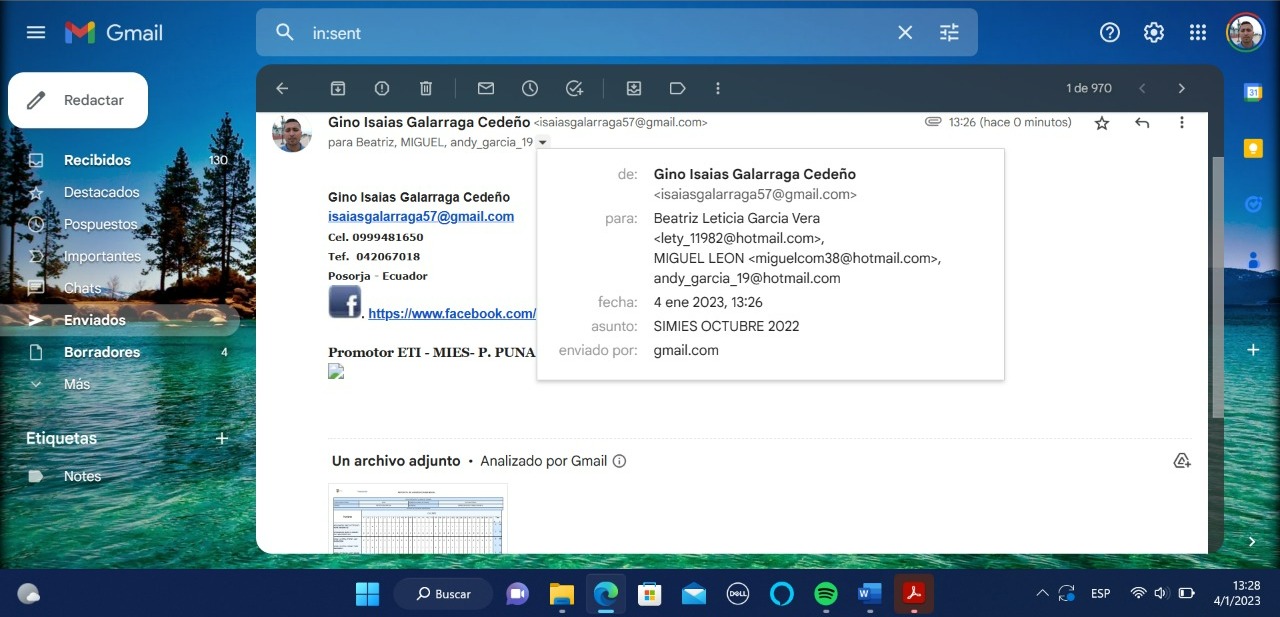Launch Spotify from the taskbar
Screen dimensions: 1280x617
pyautogui.click(x=826, y=594)
